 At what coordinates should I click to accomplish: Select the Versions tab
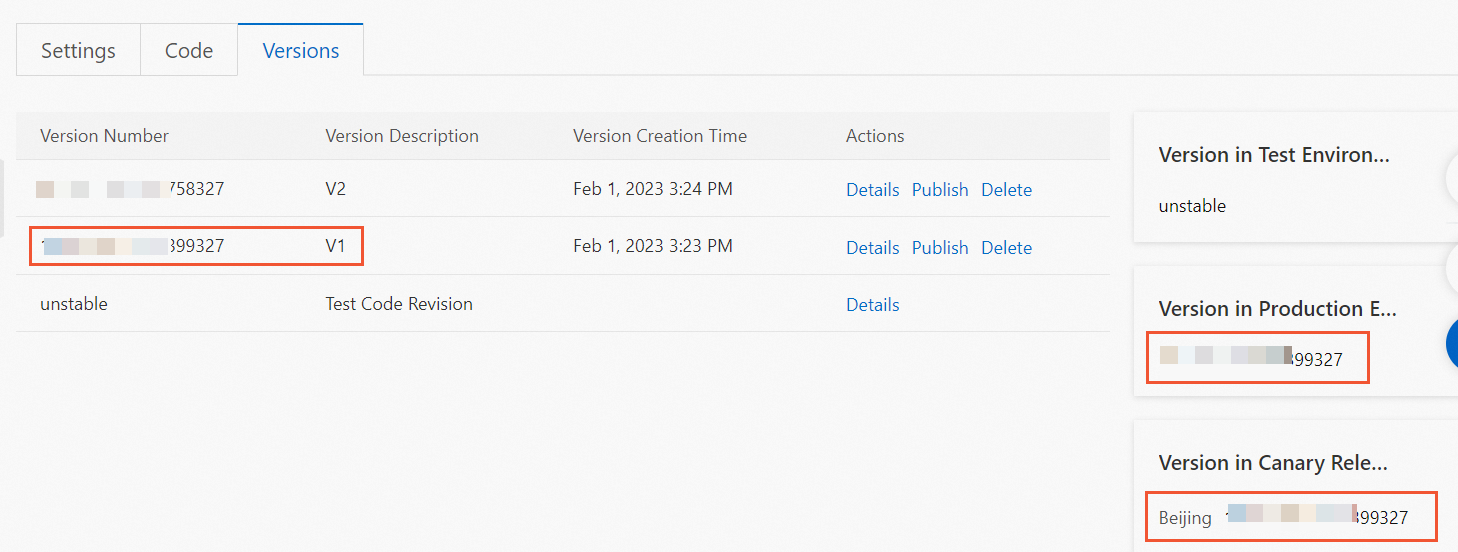coord(300,51)
